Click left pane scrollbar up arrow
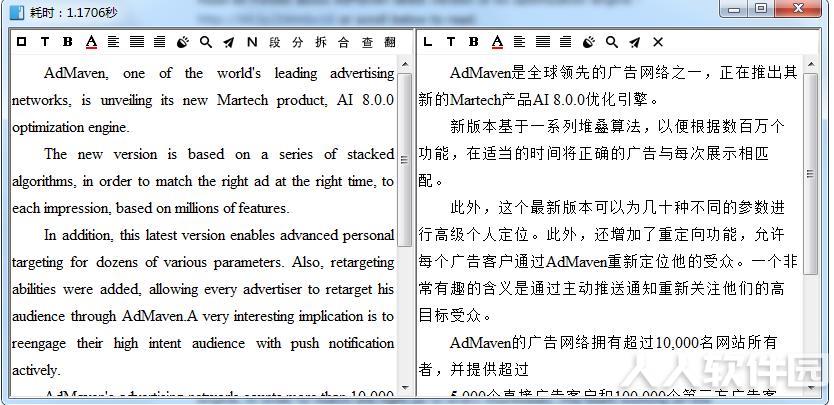This screenshot has width=834, height=405. click(x=405, y=65)
